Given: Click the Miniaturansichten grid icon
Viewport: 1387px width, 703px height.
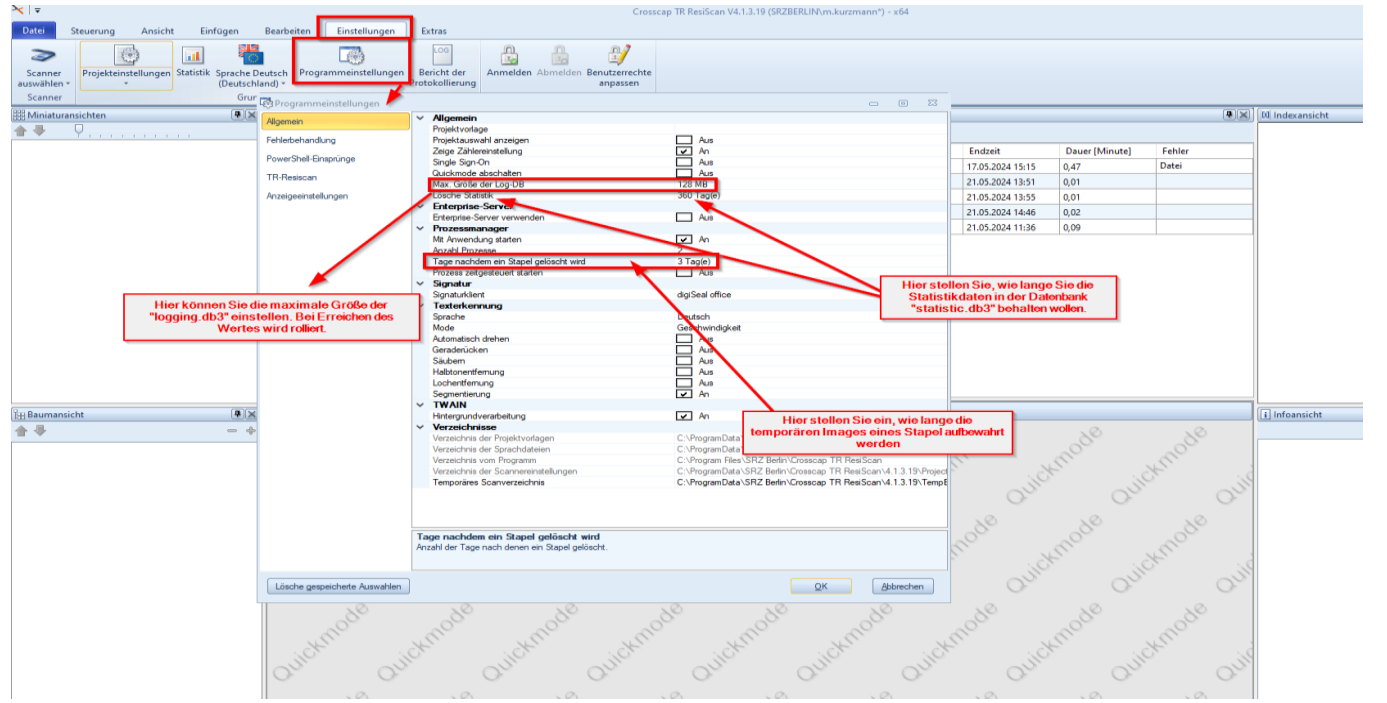Looking at the screenshot, I should [x=19, y=115].
